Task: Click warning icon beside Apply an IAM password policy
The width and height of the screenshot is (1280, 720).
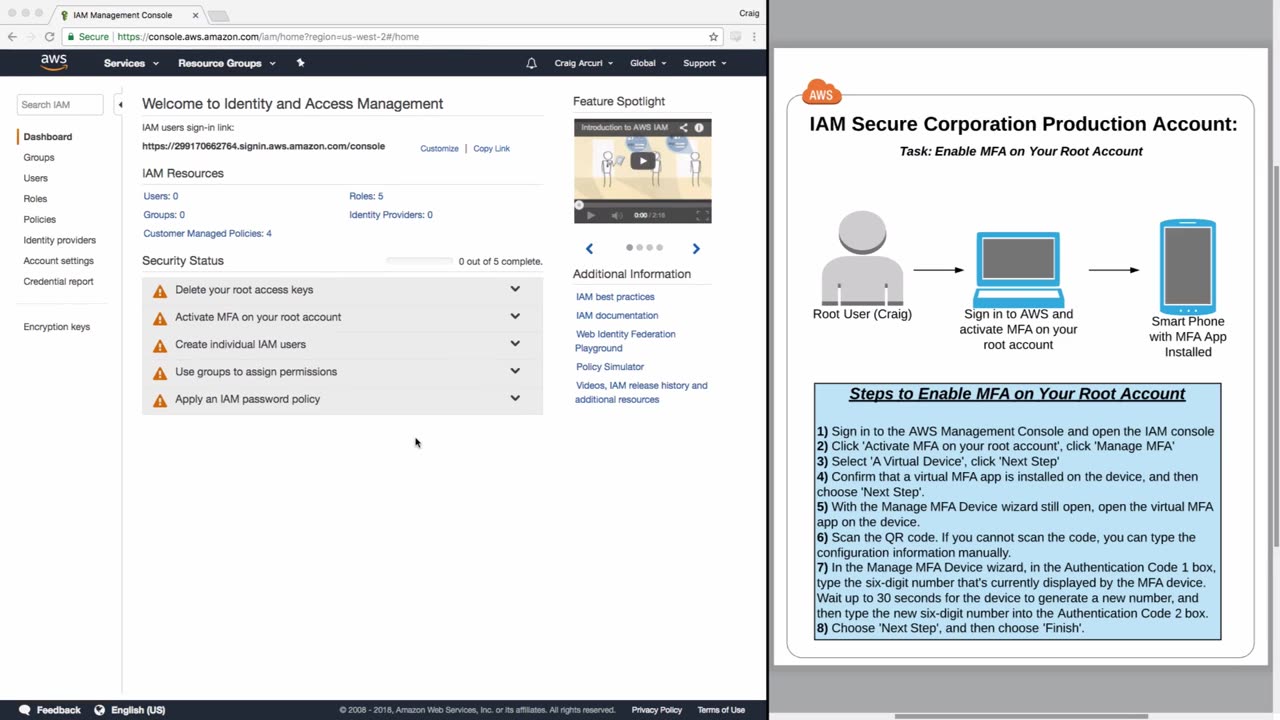Action: (160, 400)
